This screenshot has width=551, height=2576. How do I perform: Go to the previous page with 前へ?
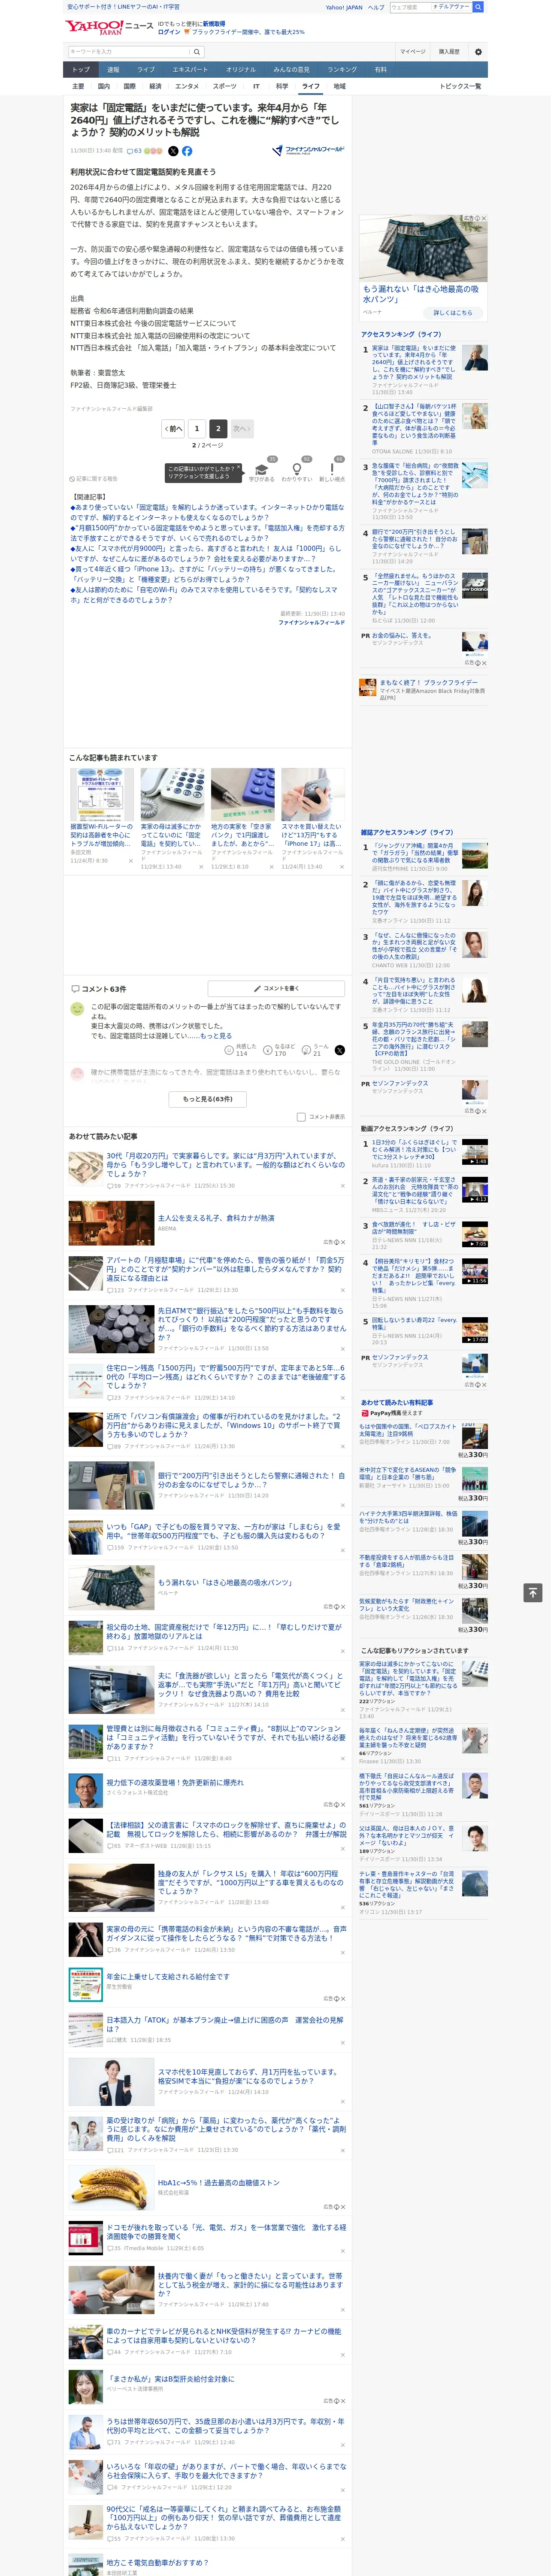[174, 428]
